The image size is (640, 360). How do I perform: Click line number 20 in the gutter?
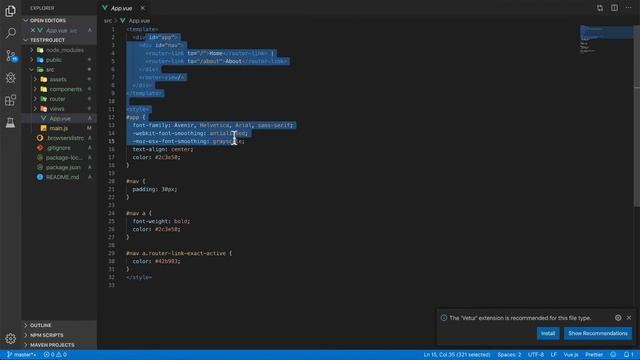pos(111,181)
